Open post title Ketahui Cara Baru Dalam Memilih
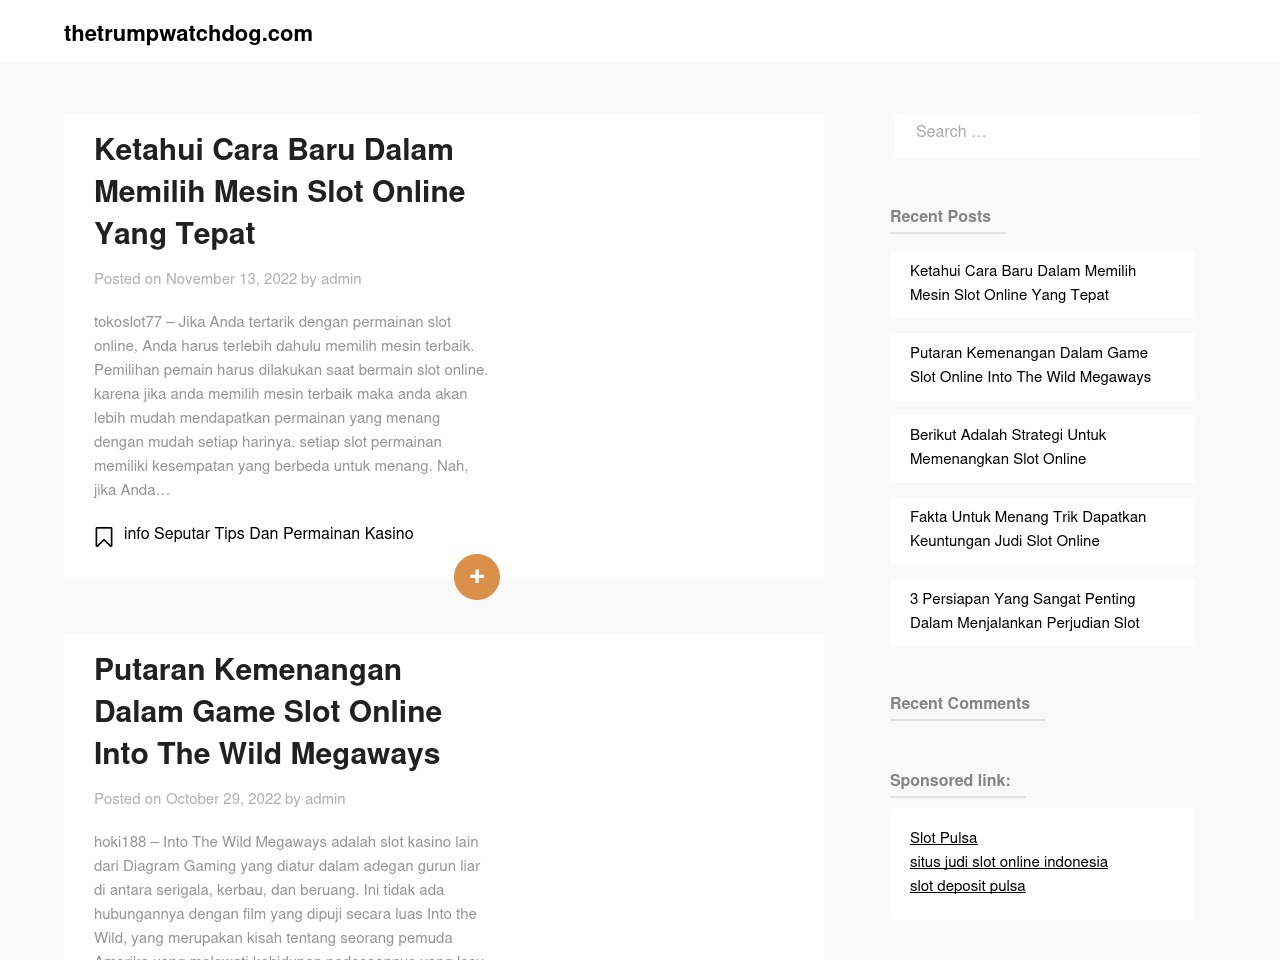Screen dimensions: 1280x960 pyautogui.click(x=280, y=191)
